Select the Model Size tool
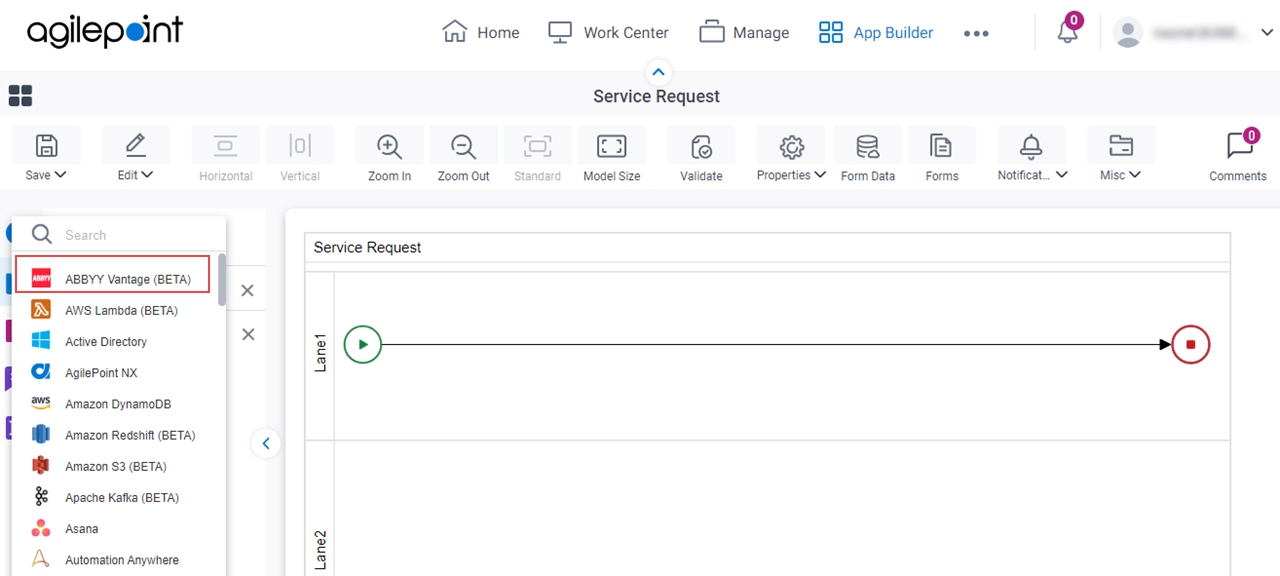 (x=611, y=156)
